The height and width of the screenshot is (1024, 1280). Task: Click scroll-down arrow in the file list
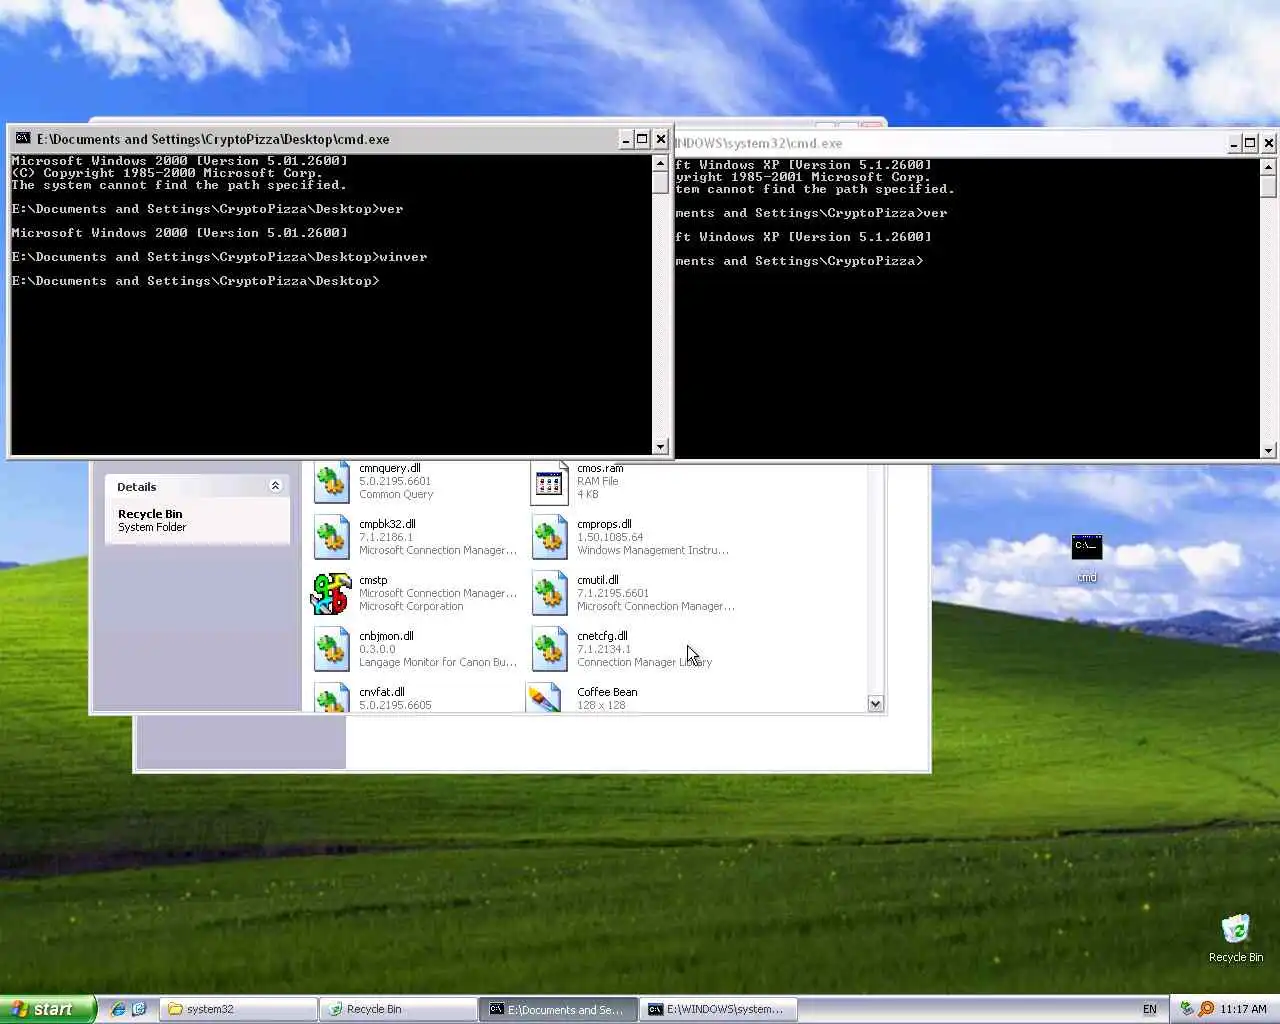coord(875,704)
